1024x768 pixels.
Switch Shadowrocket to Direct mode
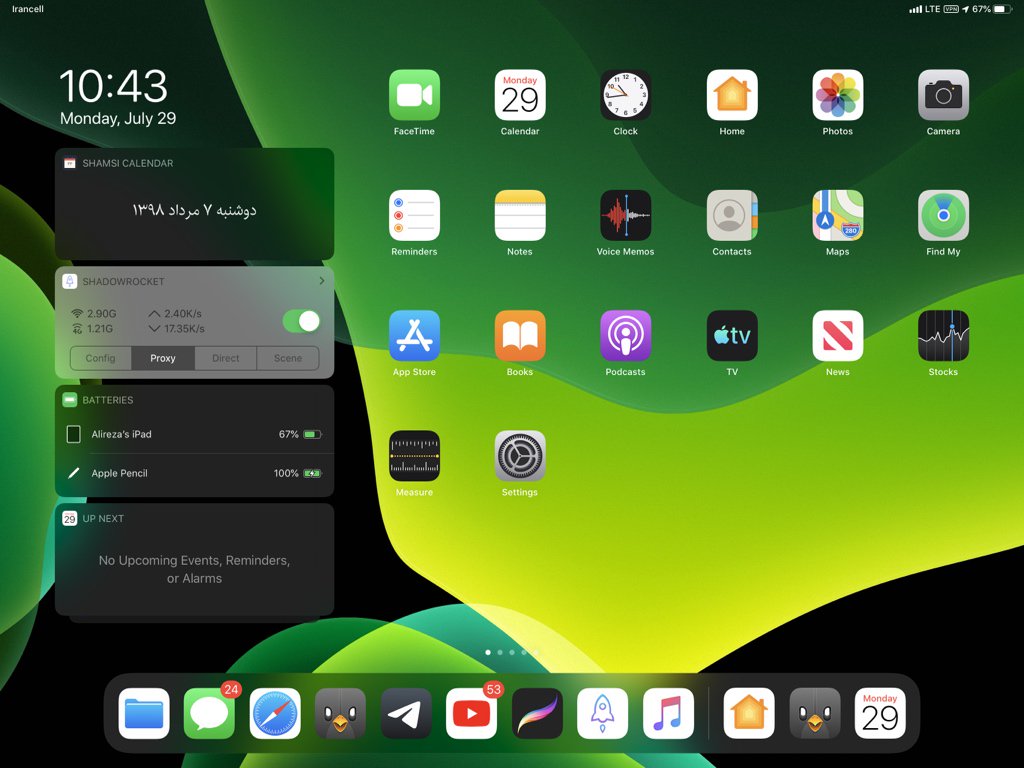(x=226, y=358)
